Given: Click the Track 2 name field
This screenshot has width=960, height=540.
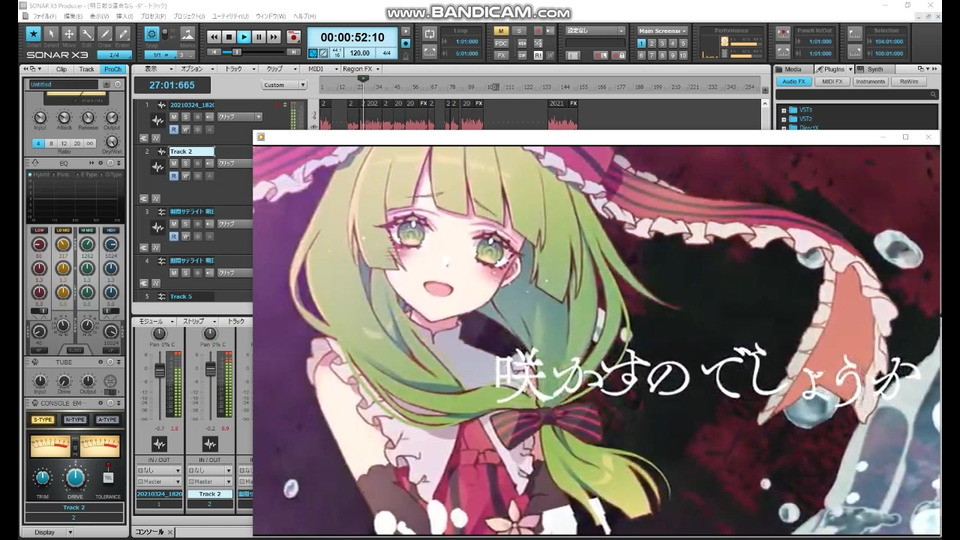Looking at the screenshot, I should click(x=192, y=151).
